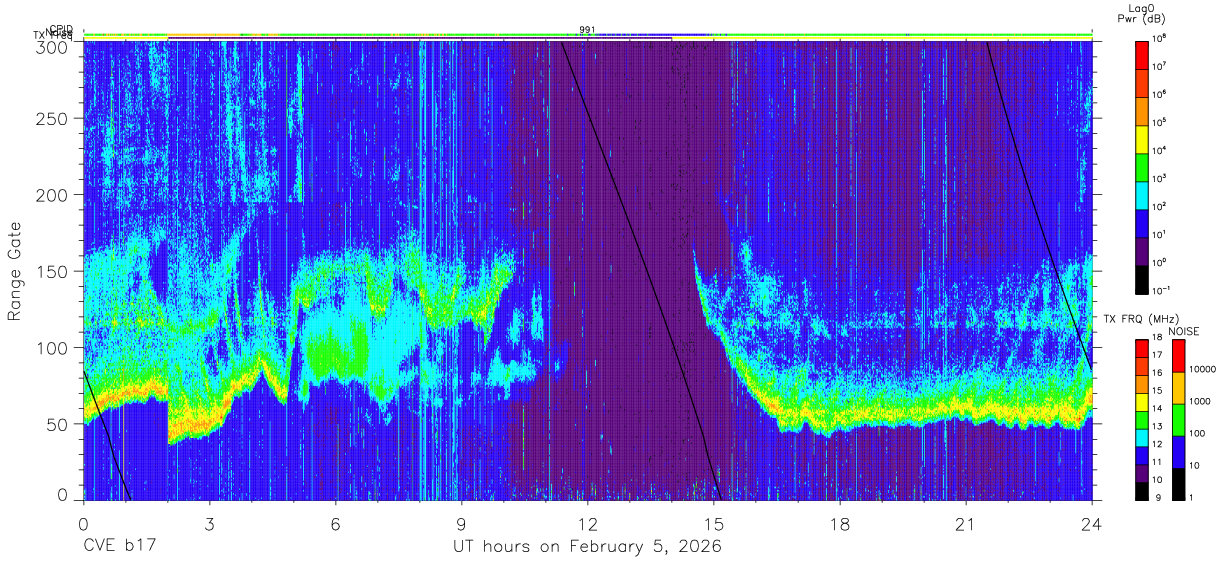Image resolution: width=1228 pixels, height=567 pixels.
Task: Click the green segment of the Lag0 Pwr colorbar
Action: [x=1143, y=166]
